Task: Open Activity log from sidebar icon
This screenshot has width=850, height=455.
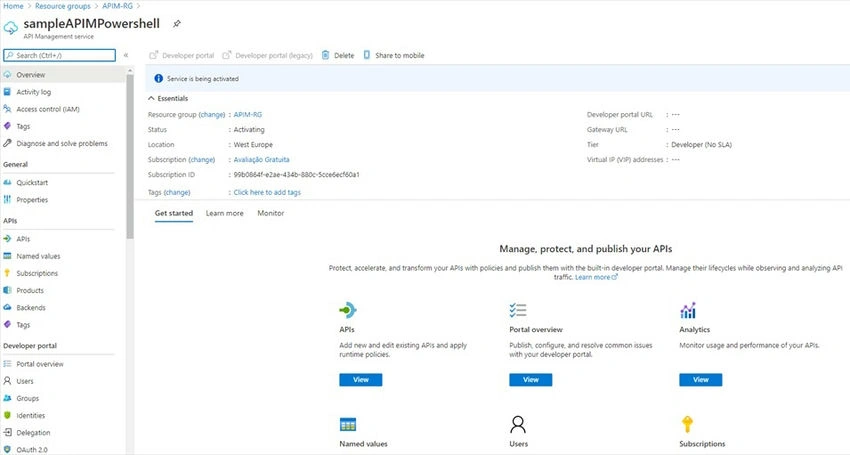Action: 7,92
